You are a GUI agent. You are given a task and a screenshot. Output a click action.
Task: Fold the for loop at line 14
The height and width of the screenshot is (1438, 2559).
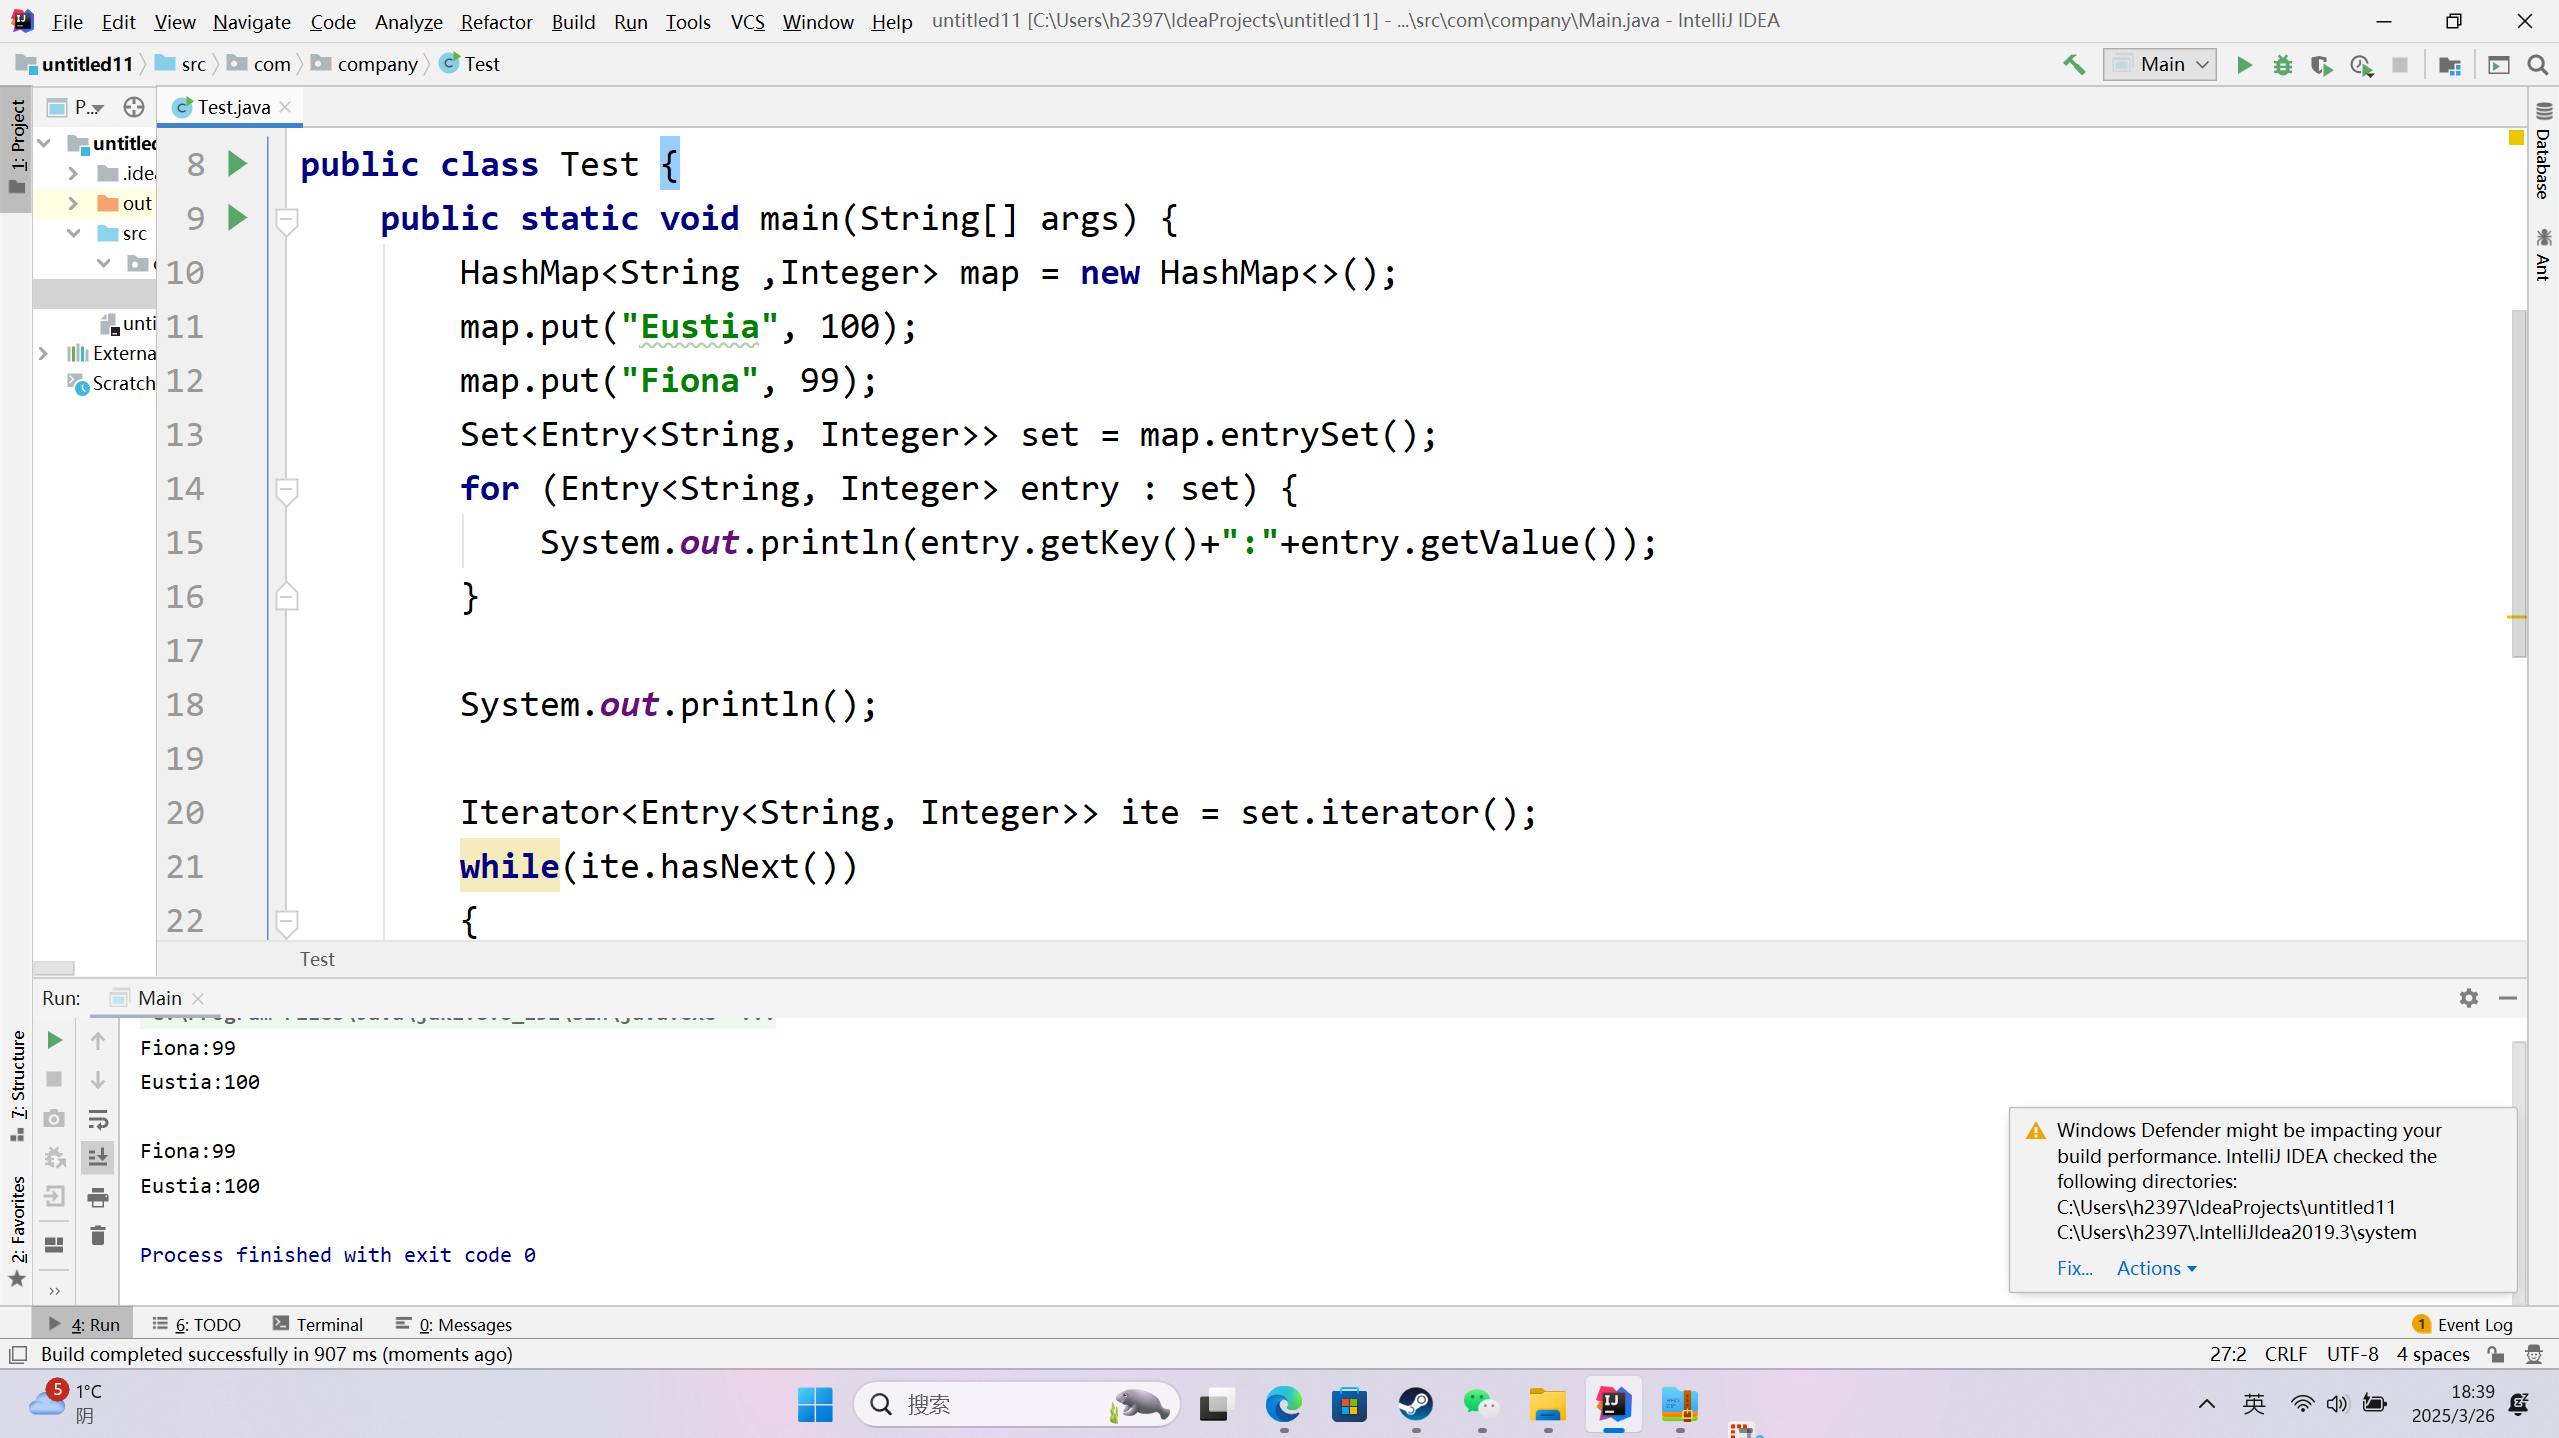click(286, 489)
